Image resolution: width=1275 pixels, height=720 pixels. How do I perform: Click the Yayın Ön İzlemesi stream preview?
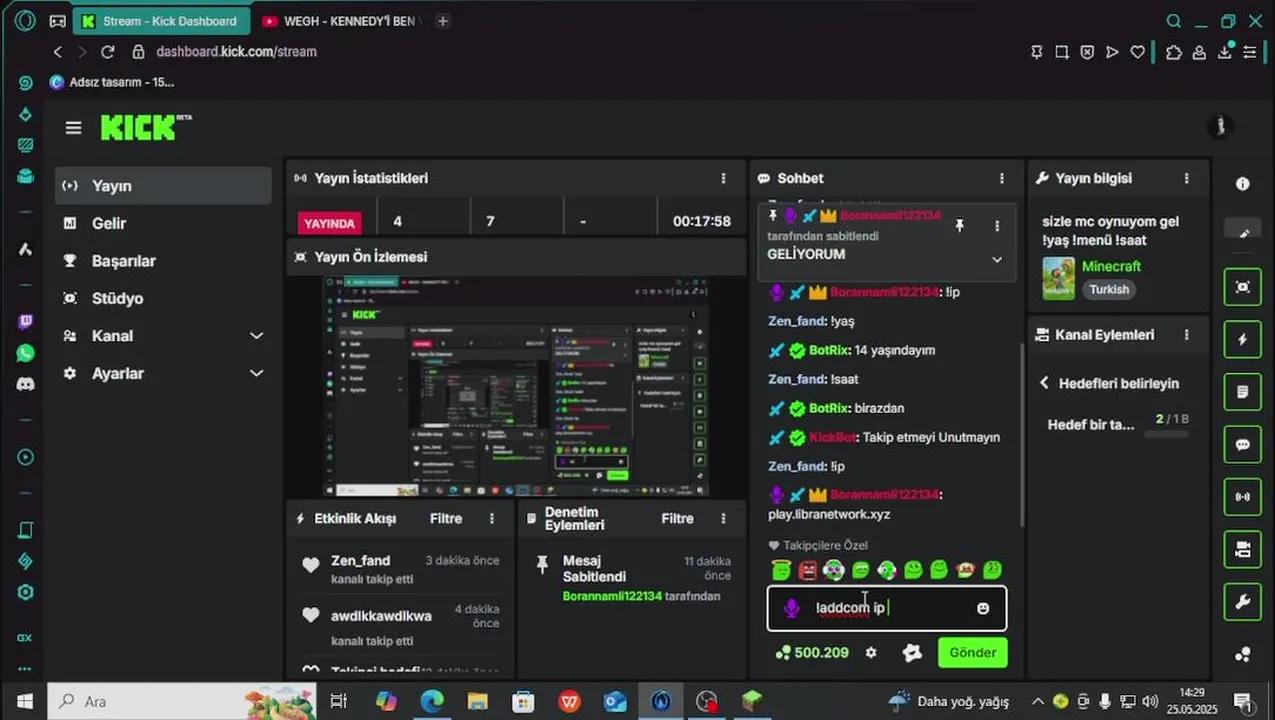(515, 386)
